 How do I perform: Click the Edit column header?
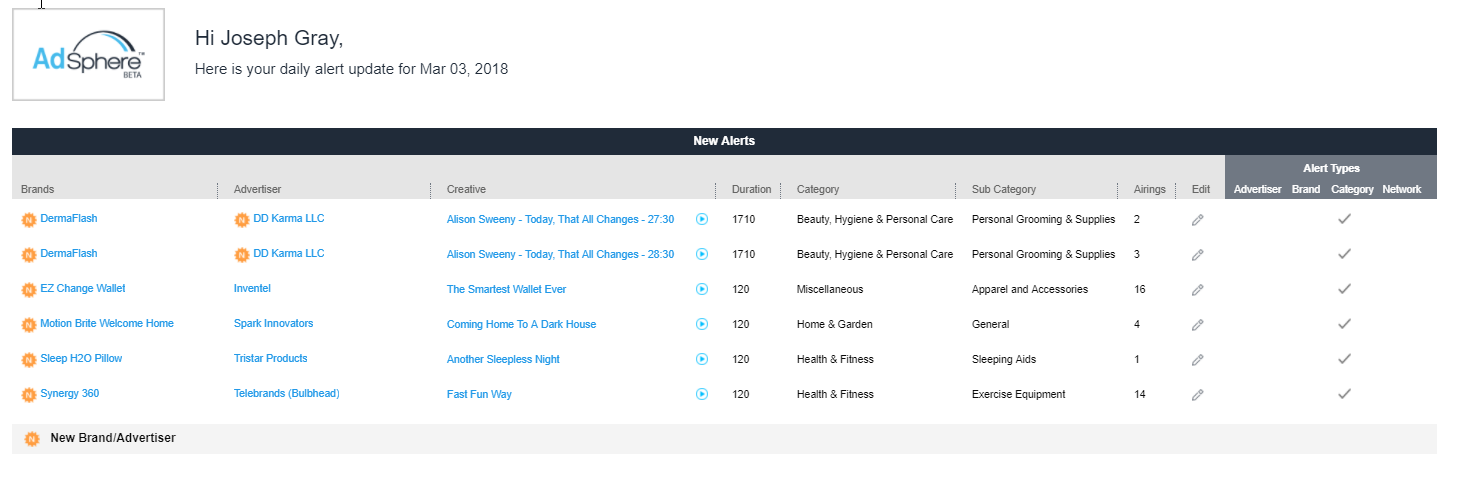[x=1201, y=189]
